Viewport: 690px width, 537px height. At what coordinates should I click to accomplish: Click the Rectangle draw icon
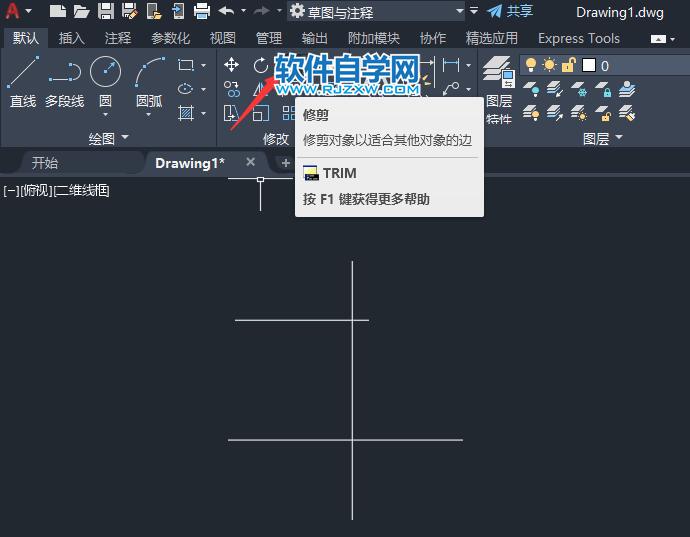coord(186,66)
